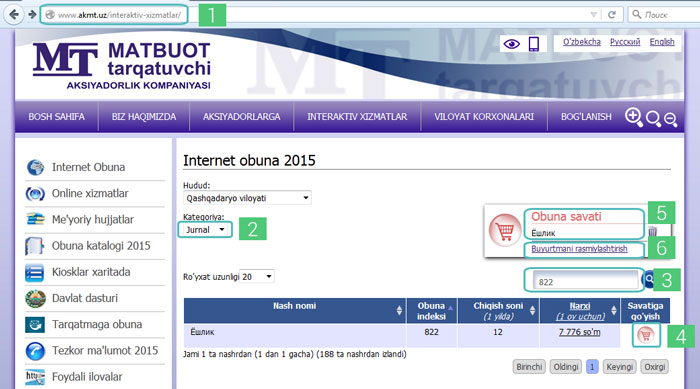Image resolution: width=700 pixels, height=389 pixels.
Task: Open the VILOYAT KORXONALARI menu item
Action: tap(484, 117)
